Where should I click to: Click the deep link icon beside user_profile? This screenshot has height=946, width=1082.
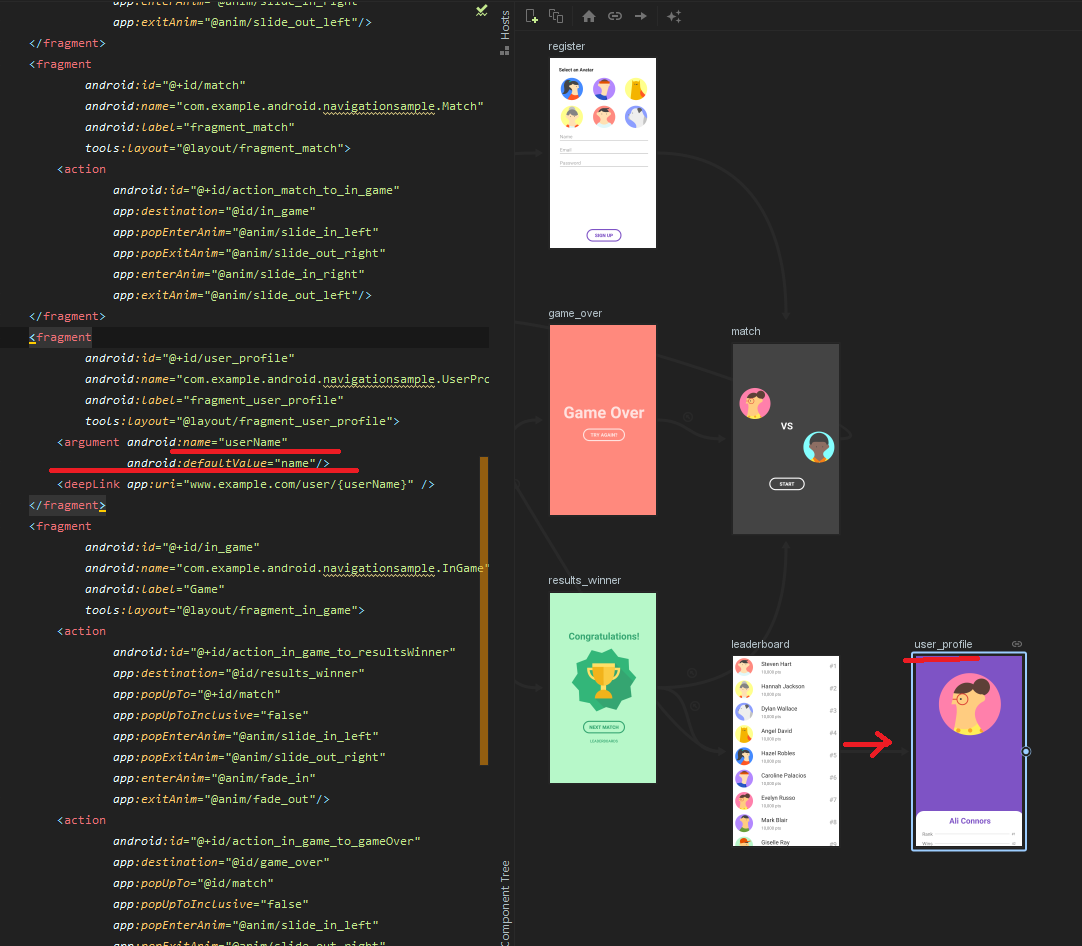coord(1017,644)
